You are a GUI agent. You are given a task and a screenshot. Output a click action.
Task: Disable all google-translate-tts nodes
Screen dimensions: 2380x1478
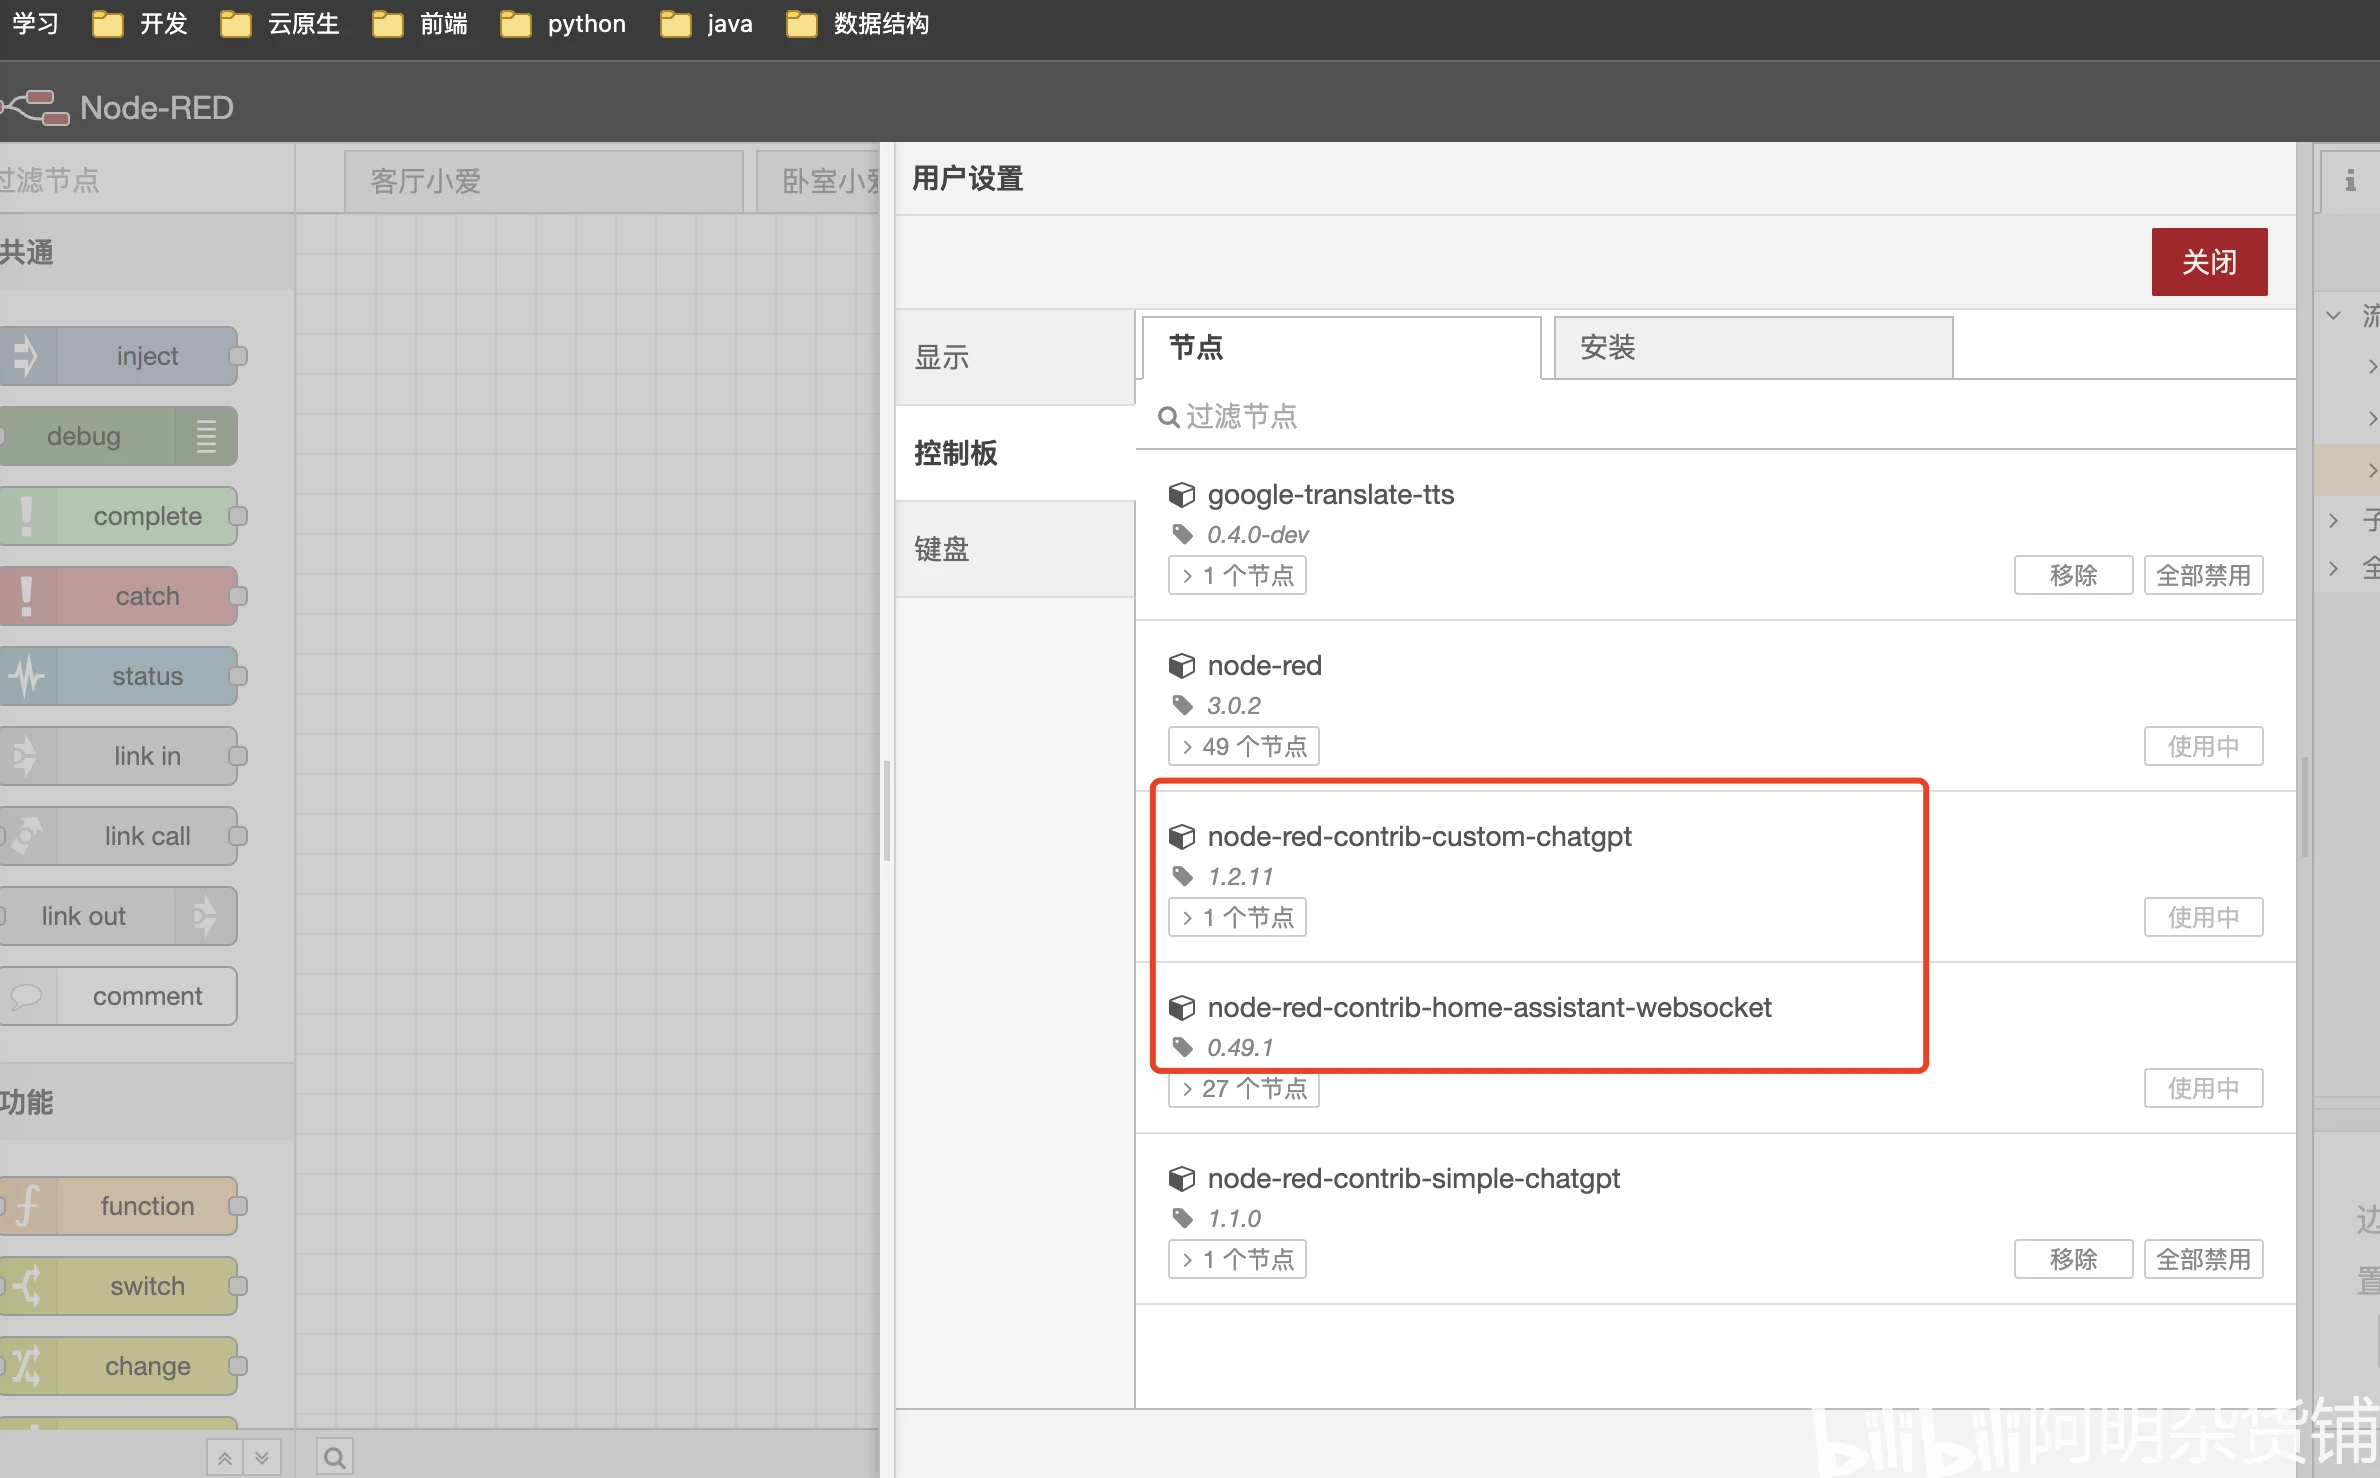2203,576
